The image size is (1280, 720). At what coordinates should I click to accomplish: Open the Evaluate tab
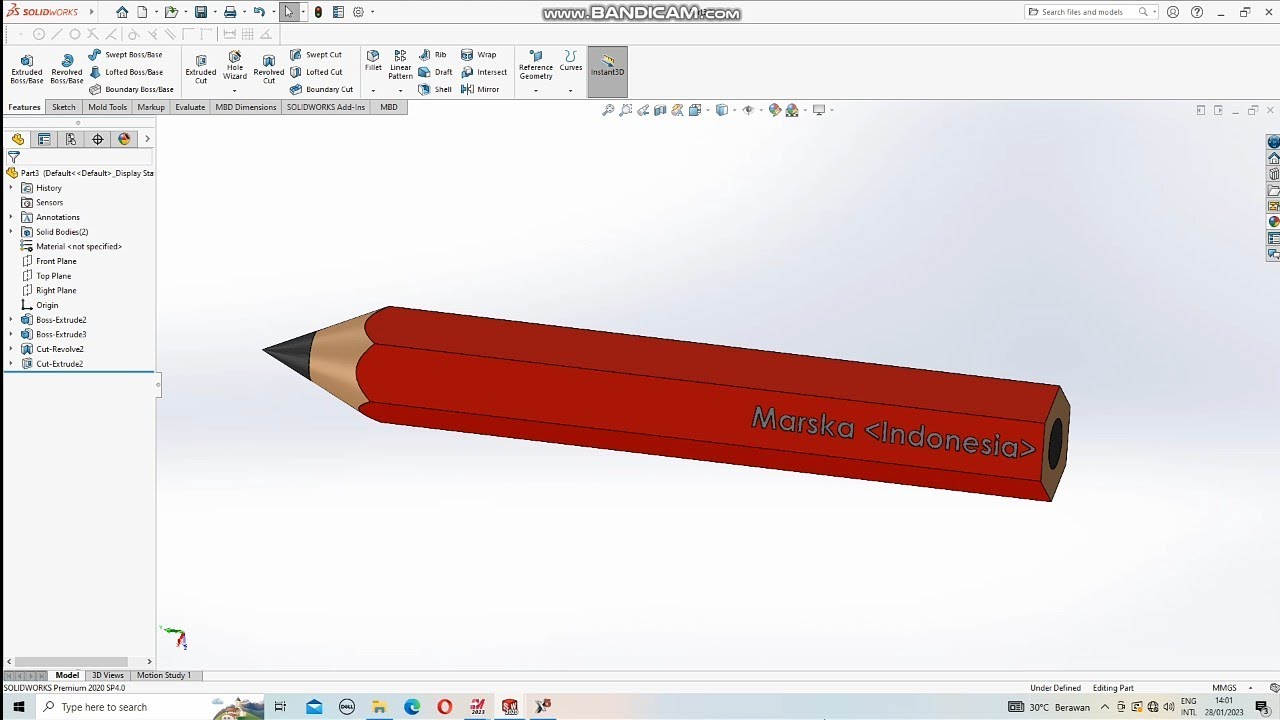pyautogui.click(x=190, y=107)
